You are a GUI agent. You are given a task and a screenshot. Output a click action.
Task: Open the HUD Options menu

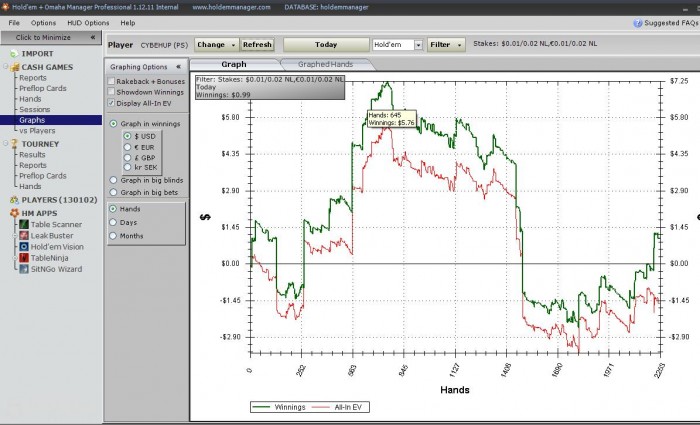coord(88,23)
